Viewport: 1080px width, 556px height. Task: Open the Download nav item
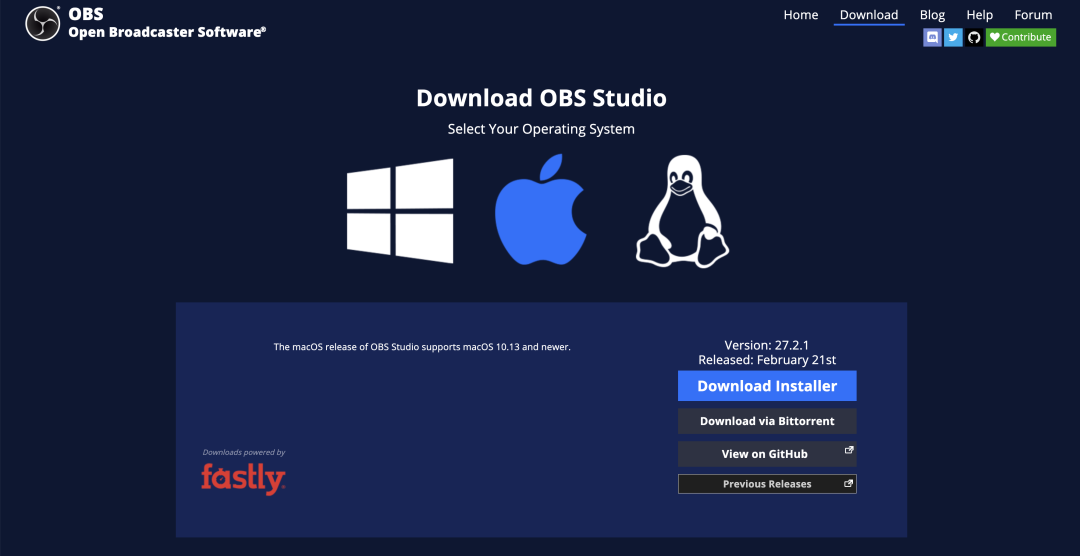click(869, 14)
